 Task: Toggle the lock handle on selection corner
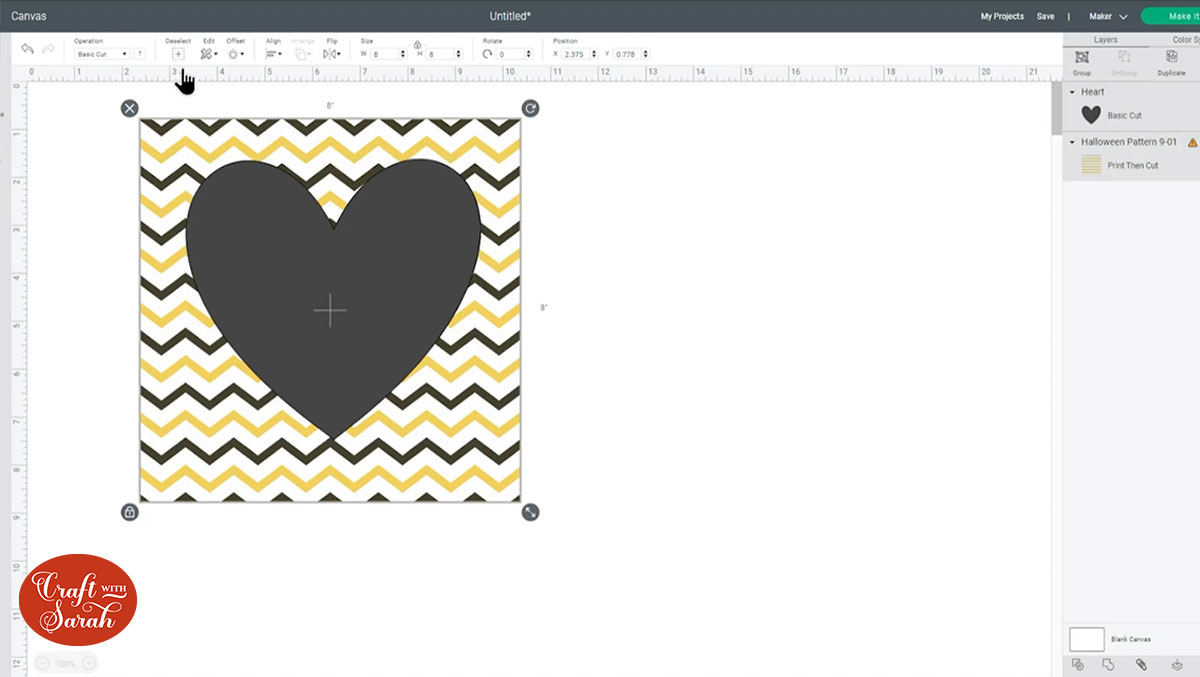[x=130, y=512]
